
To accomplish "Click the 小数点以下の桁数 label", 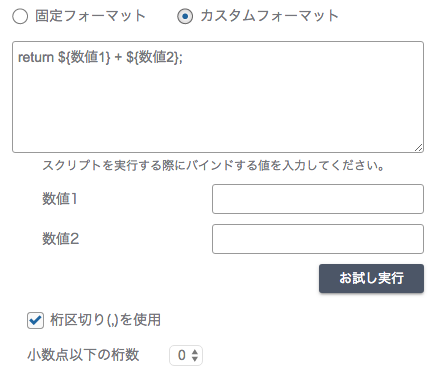I will (83, 355).
